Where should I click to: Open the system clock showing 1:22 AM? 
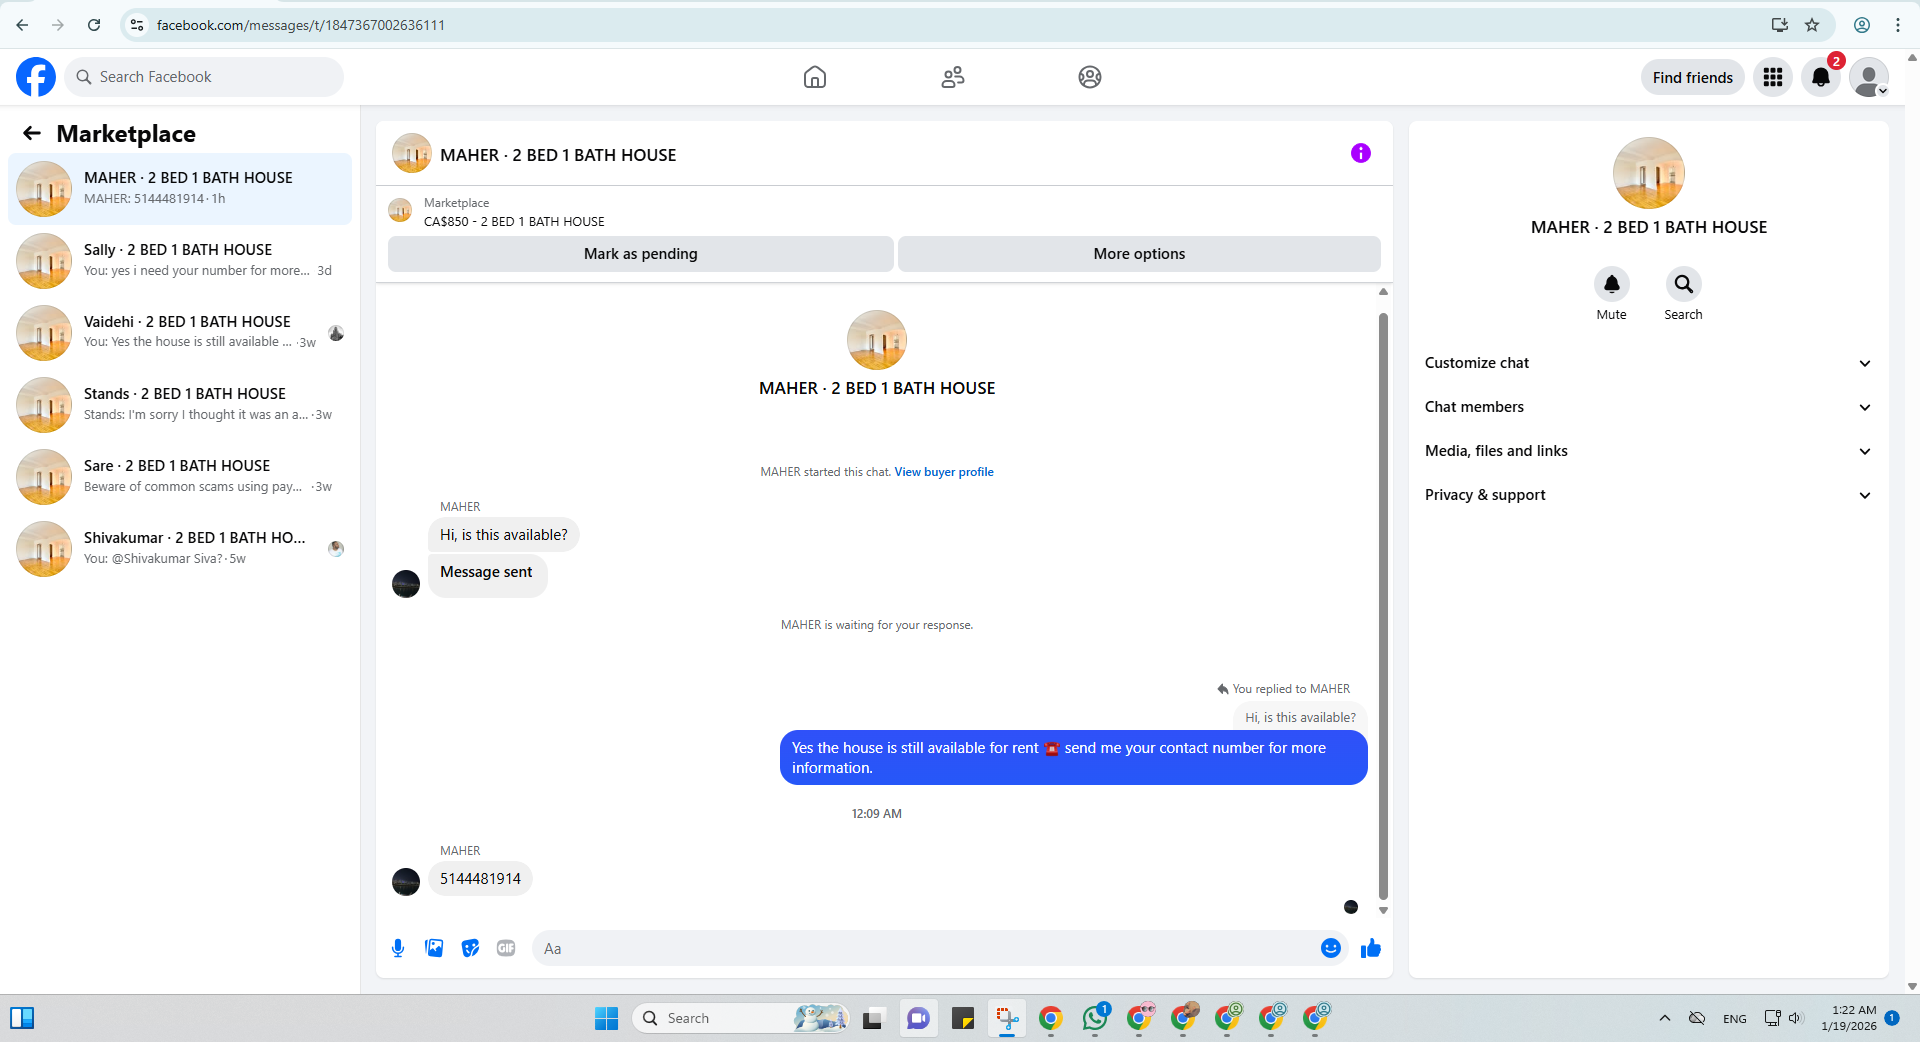point(1849,1018)
